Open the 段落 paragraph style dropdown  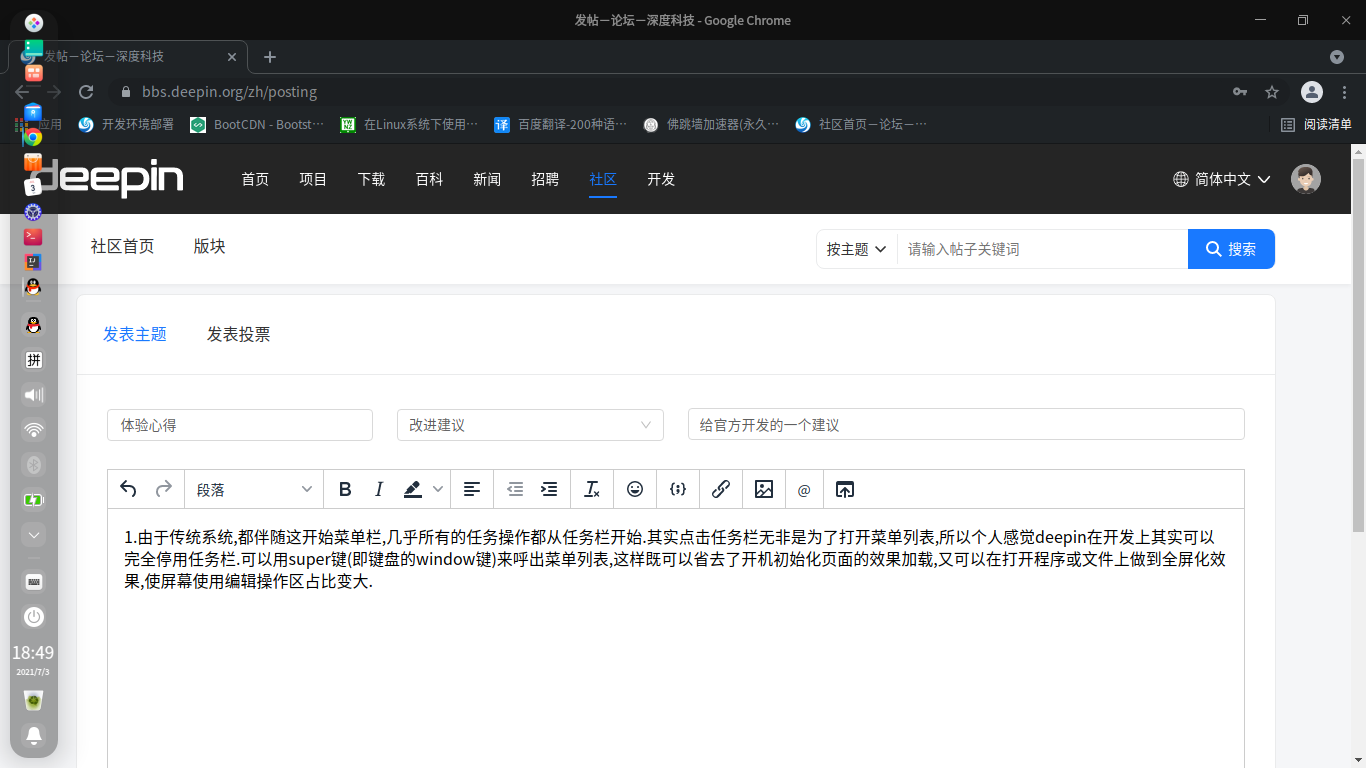tap(254, 489)
